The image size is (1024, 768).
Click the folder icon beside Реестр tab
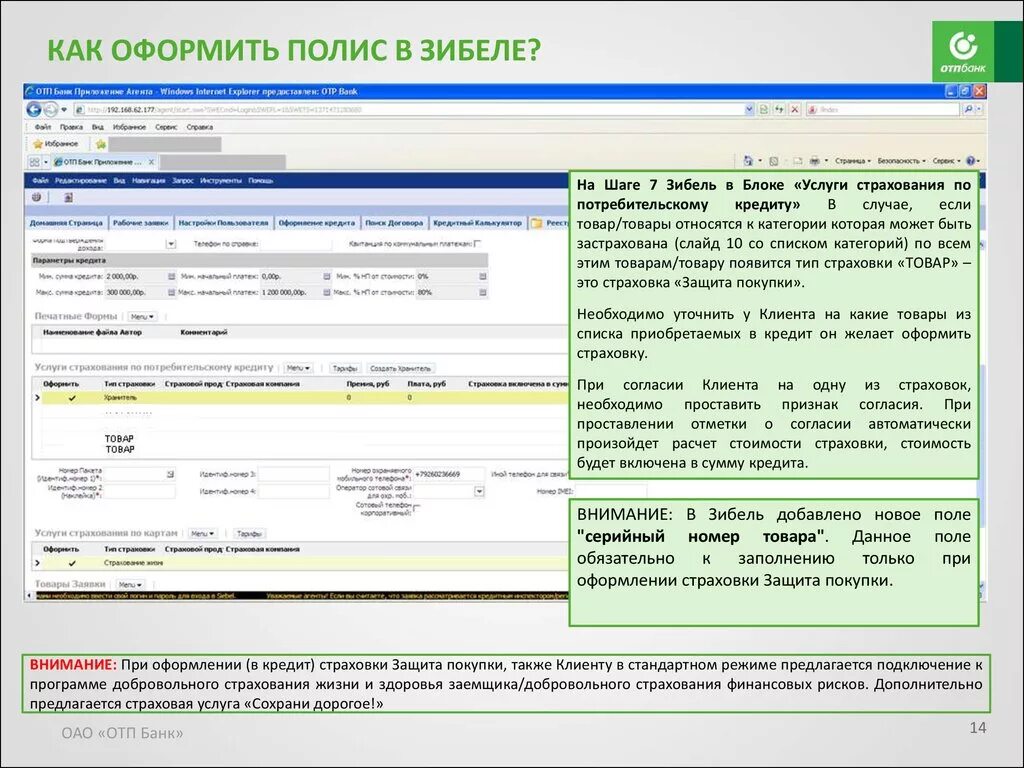click(537, 223)
